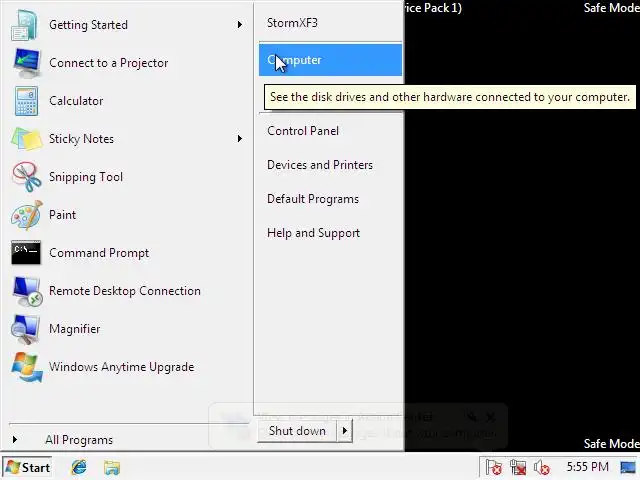The image size is (640, 480).
Task: Click the Magnifier label text
Action: click(75, 329)
